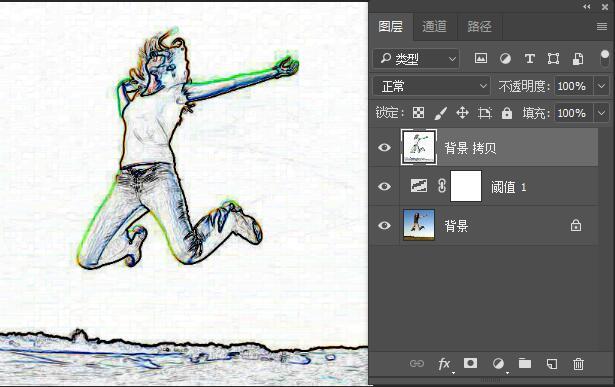Open the 正常 blend mode dropdown
This screenshot has height=387, width=615.
pos(432,86)
